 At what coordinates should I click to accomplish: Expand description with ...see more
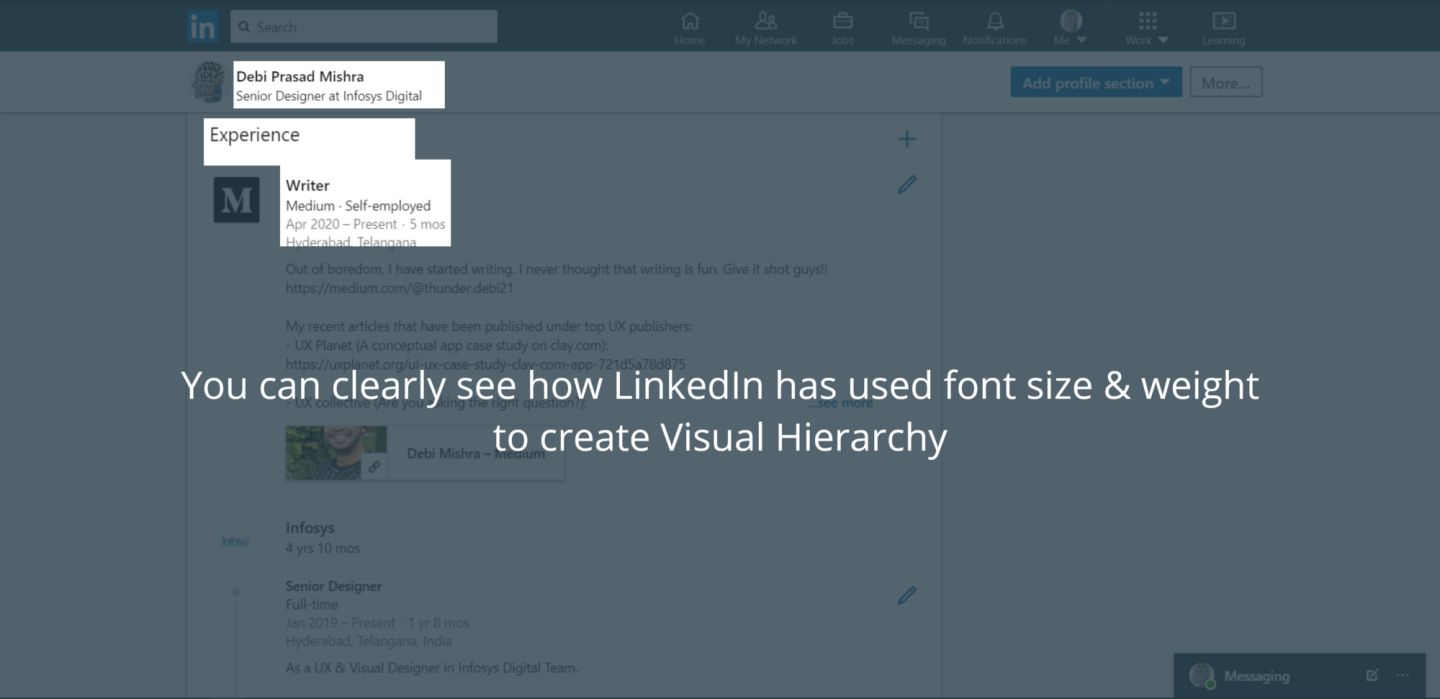[x=841, y=402]
